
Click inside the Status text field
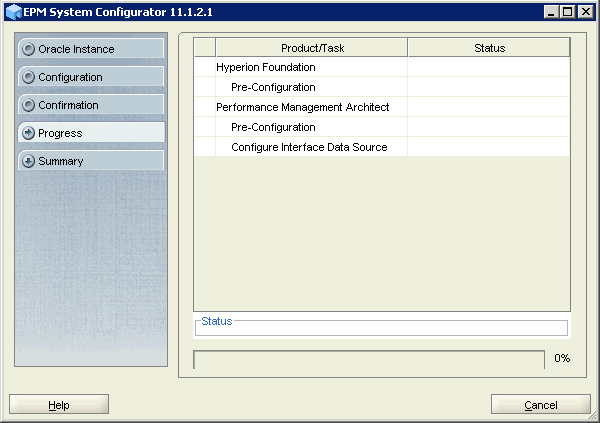381,328
